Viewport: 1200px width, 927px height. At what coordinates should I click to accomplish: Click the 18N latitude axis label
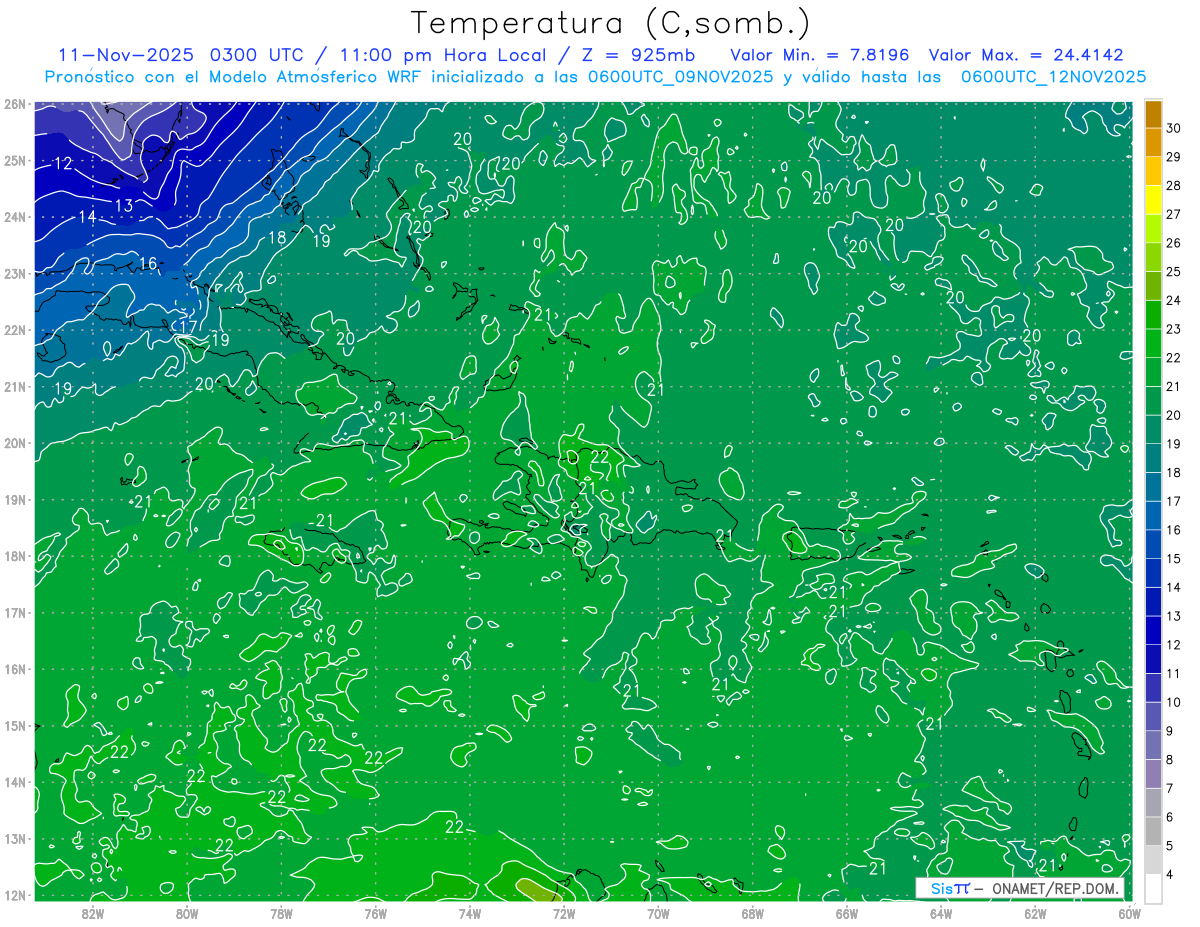[x=14, y=556]
